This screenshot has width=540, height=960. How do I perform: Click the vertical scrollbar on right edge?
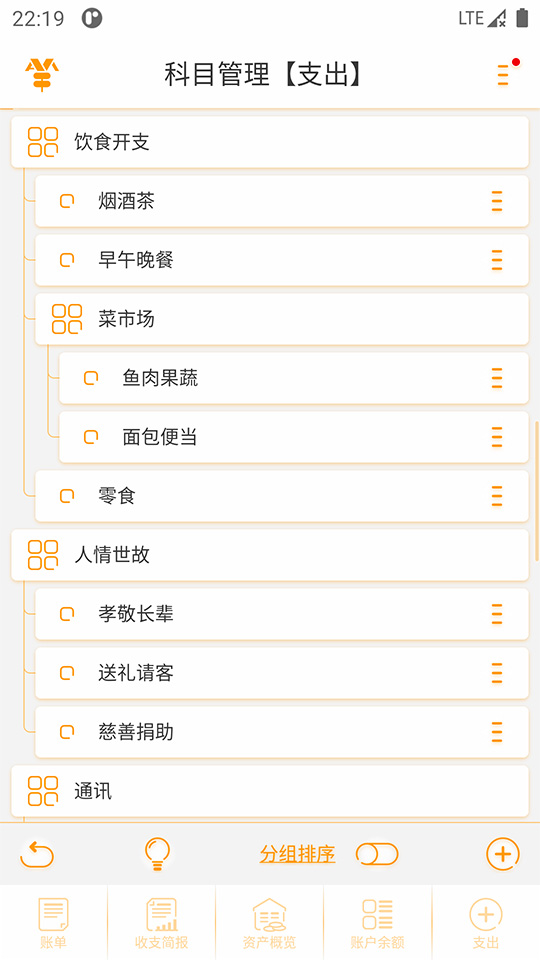tap(537, 491)
